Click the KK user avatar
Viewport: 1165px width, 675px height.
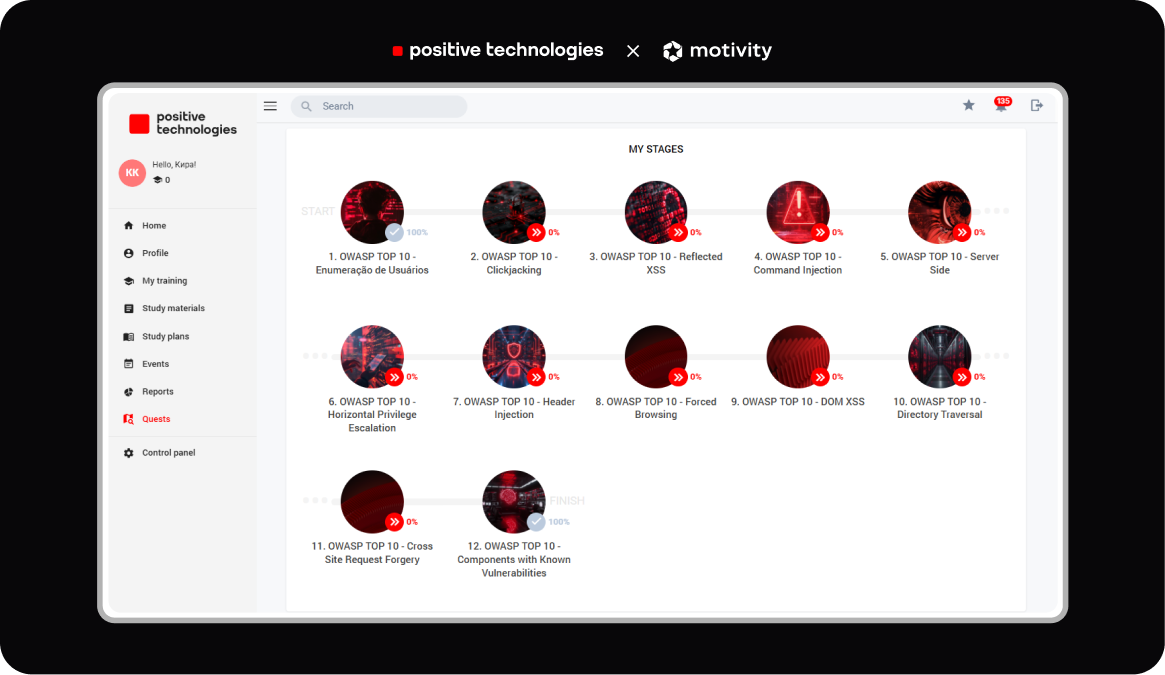(x=132, y=172)
